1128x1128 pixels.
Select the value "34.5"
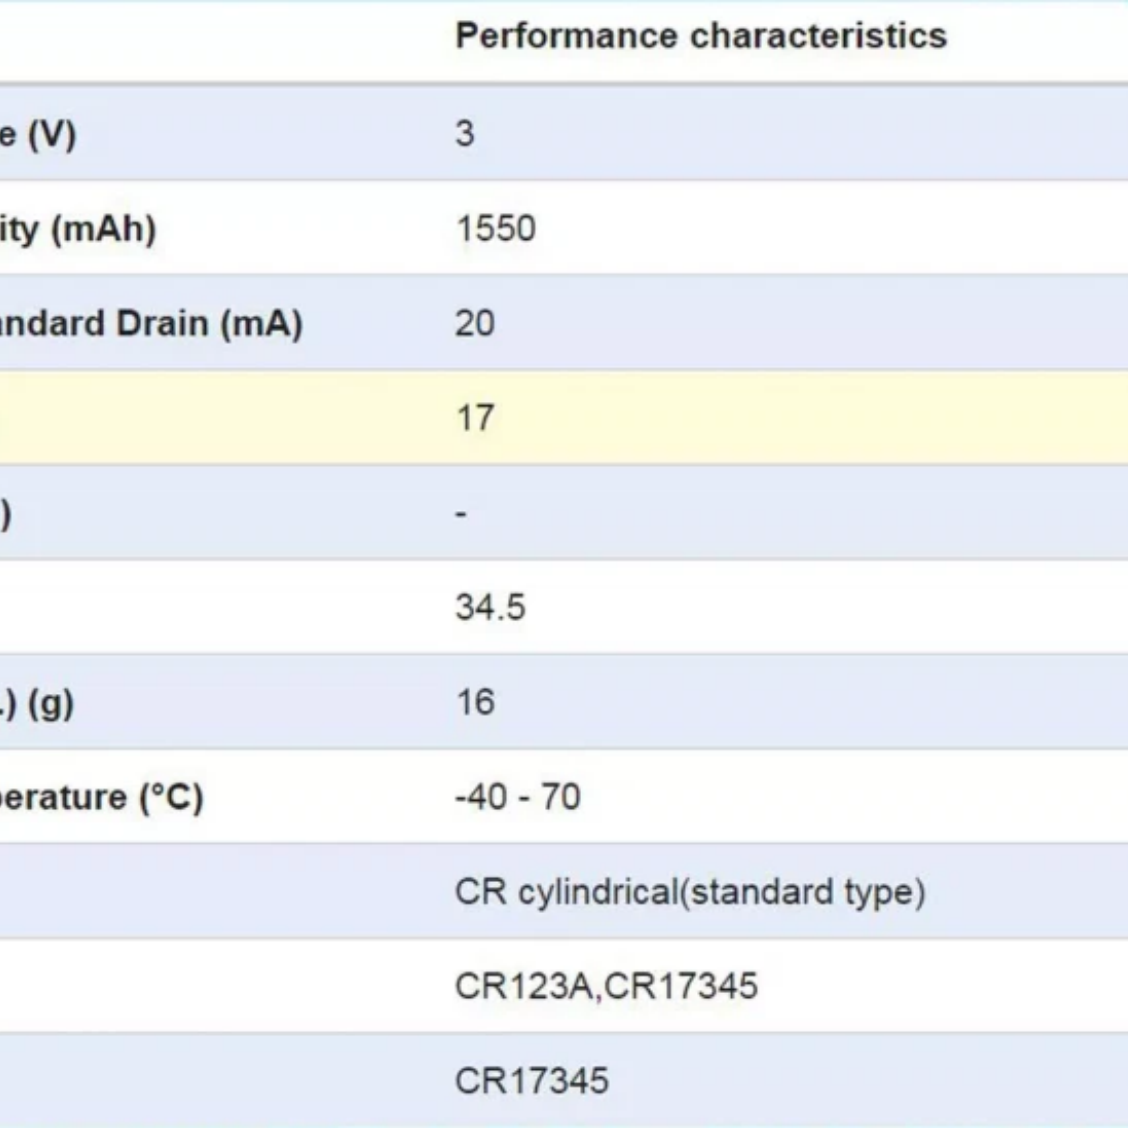[490, 607]
